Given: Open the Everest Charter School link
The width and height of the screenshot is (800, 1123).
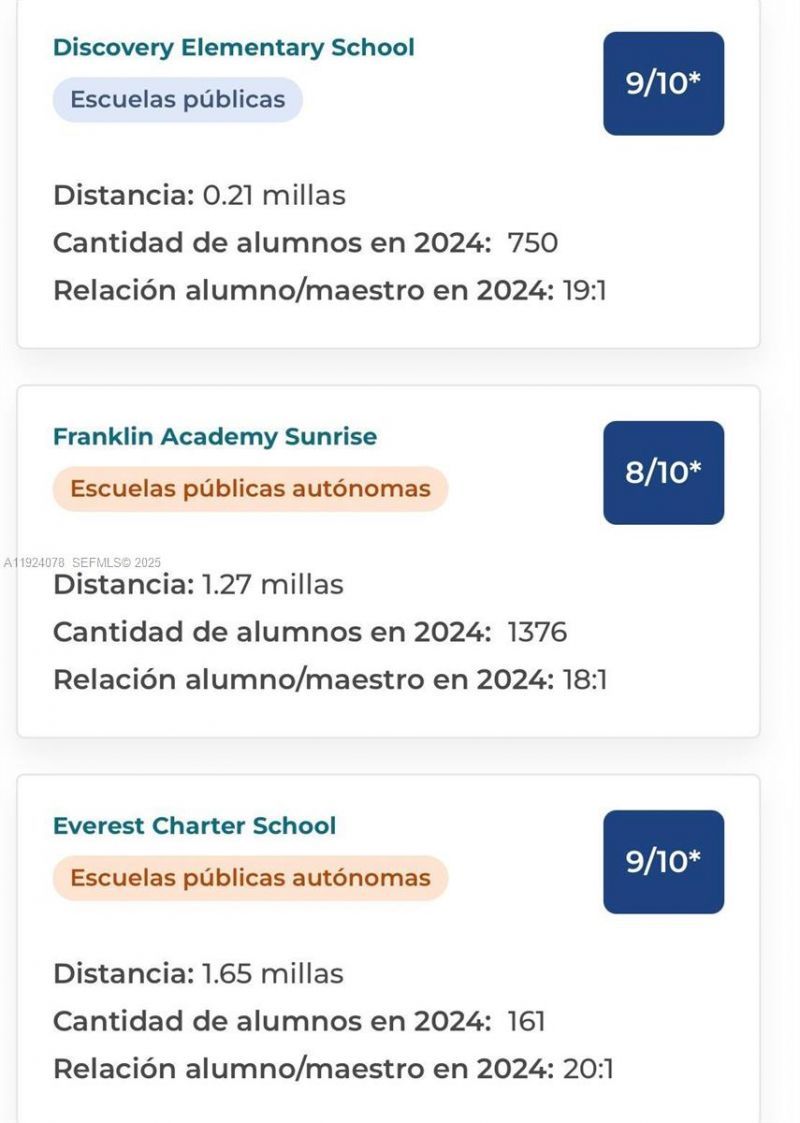Looking at the screenshot, I should pyautogui.click(x=194, y=826).
